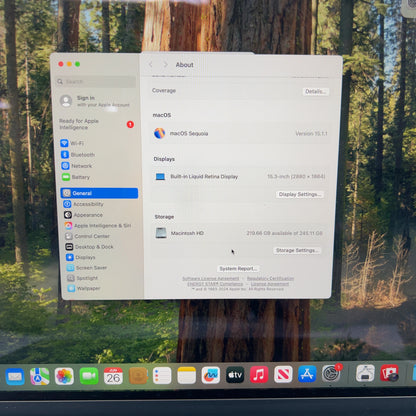Click the sidebar Search field
This screenshot has width=416, height=416.
(x=96, y=82)
